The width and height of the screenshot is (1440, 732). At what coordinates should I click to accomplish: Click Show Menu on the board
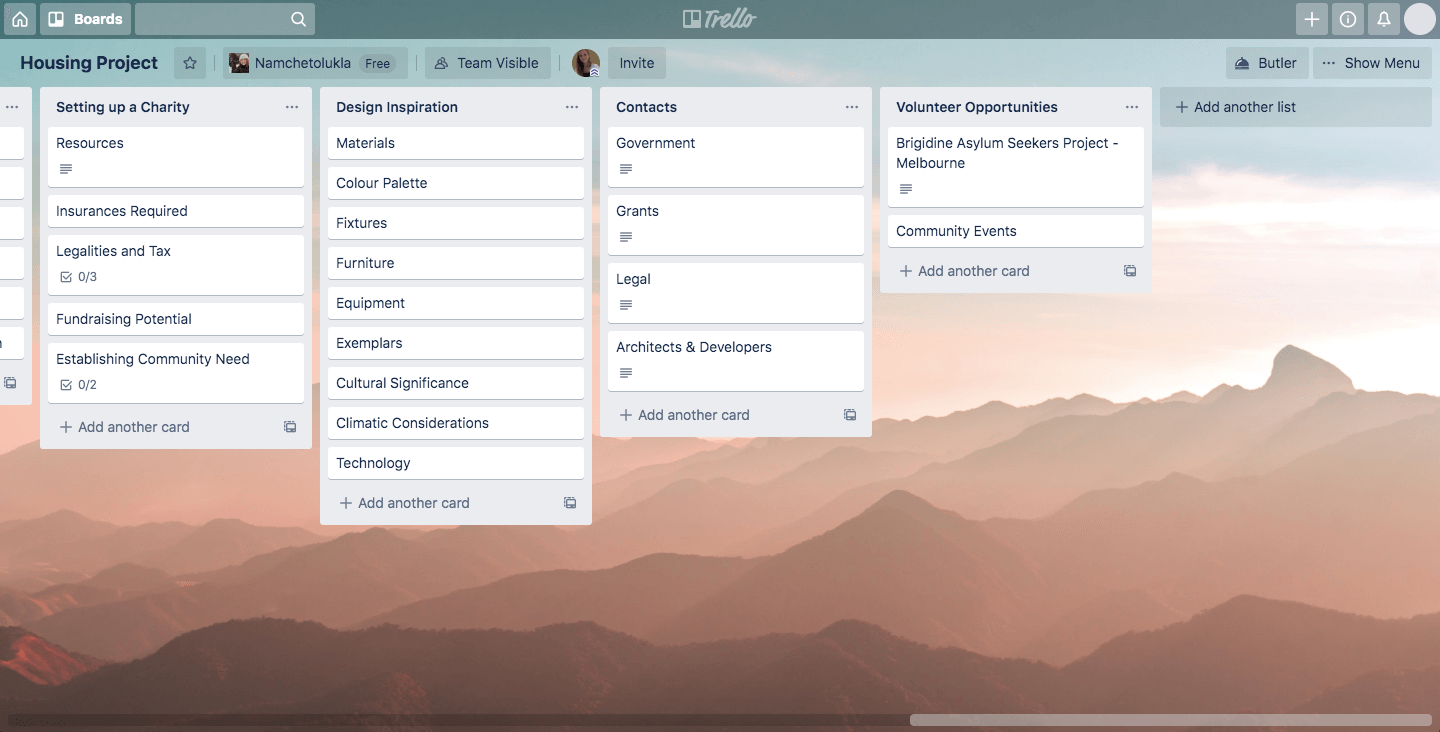coord(1370,63)
